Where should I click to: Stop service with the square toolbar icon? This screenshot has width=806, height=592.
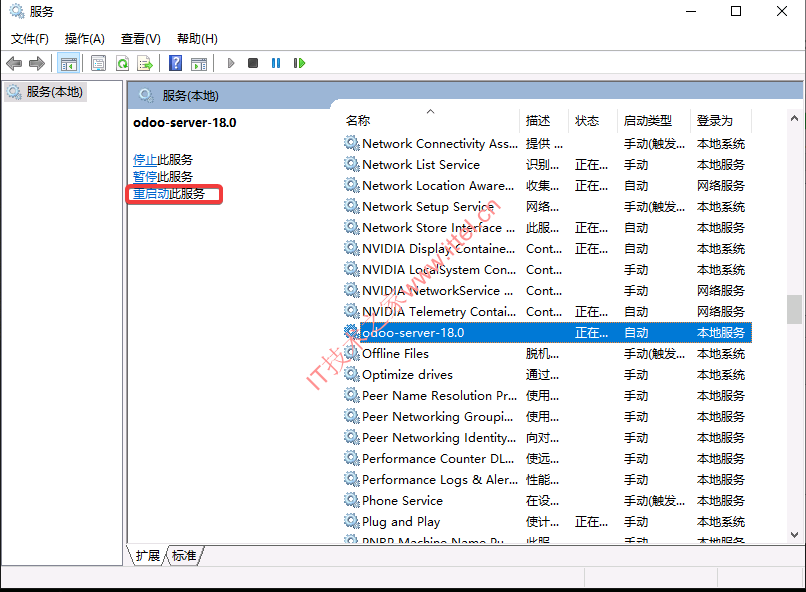click(252, 63)
